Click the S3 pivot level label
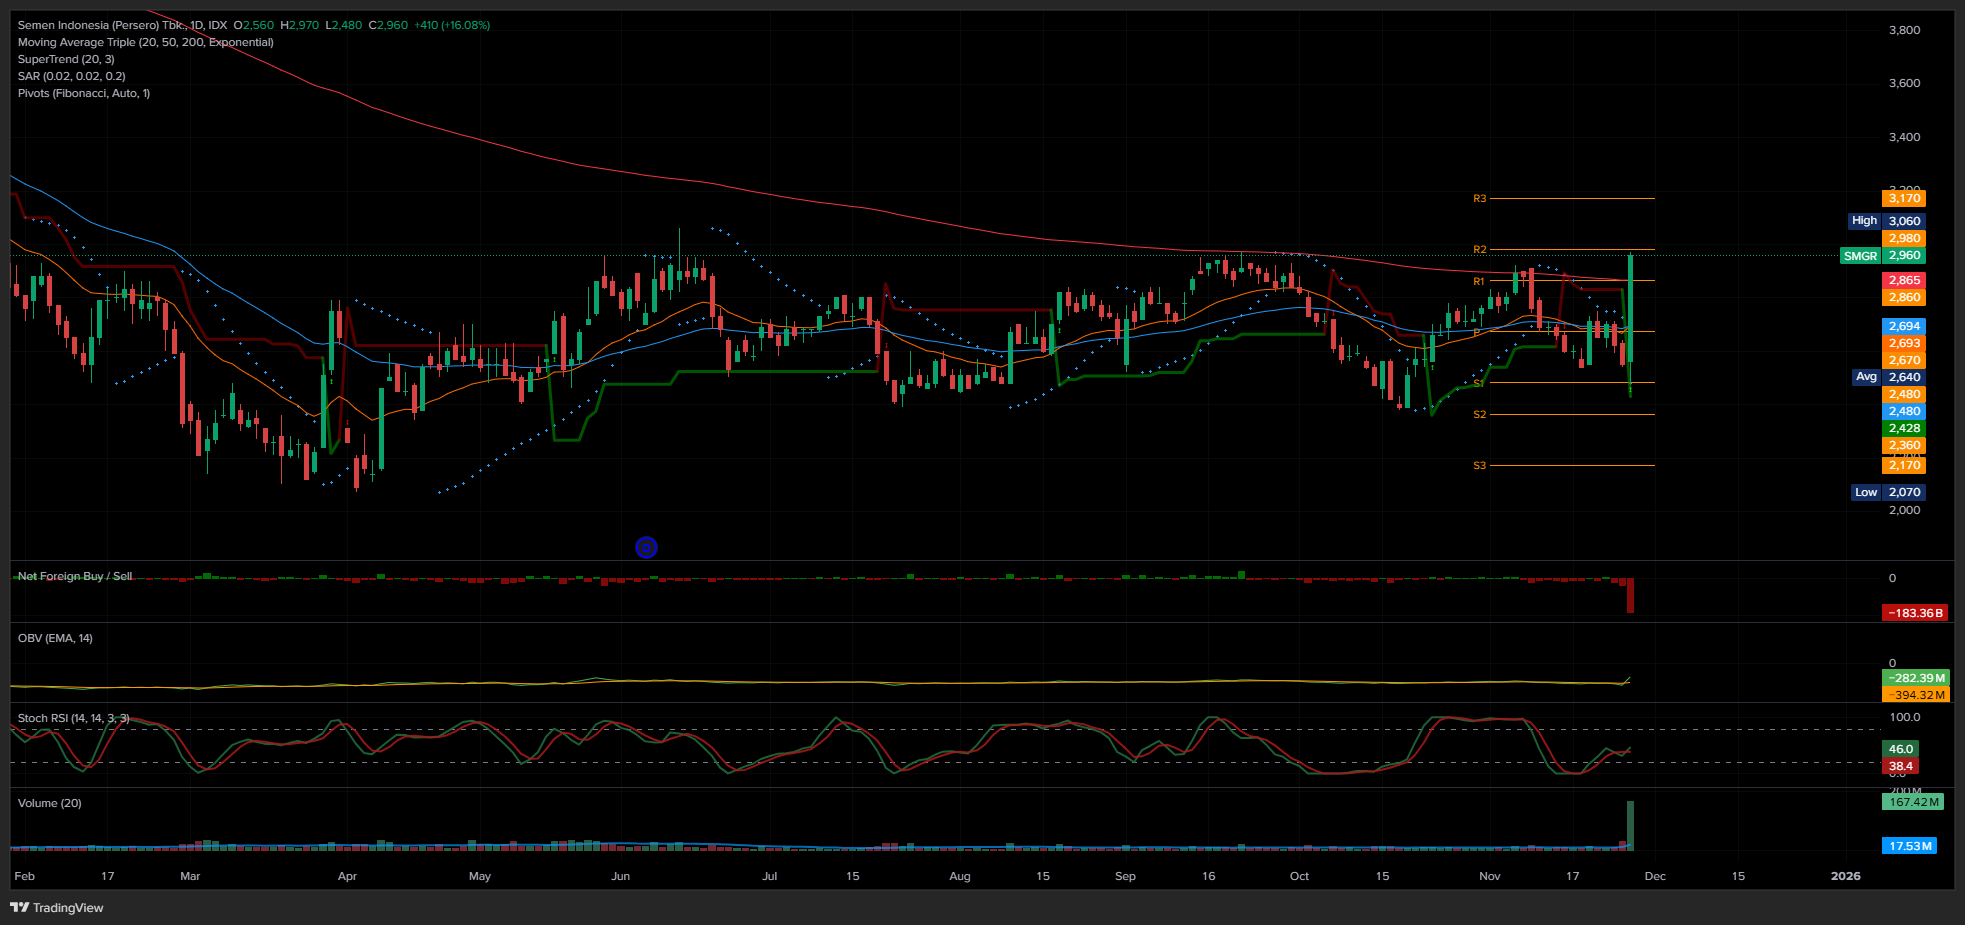The width and height of the screenshot is (1965, 925). 1479,465
